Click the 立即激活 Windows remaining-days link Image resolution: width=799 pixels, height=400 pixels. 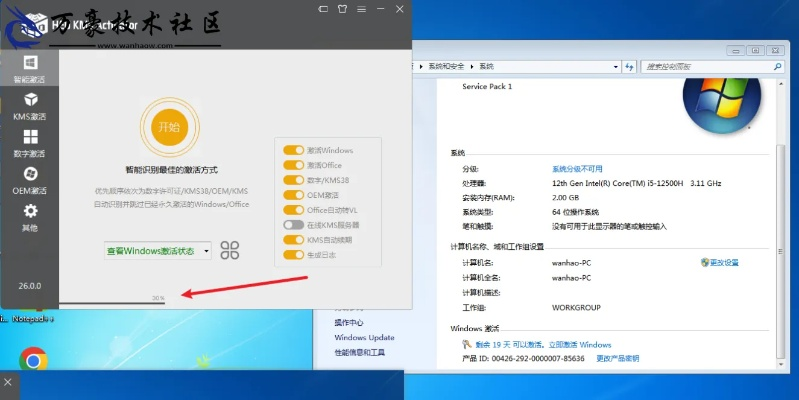[543, 344]
